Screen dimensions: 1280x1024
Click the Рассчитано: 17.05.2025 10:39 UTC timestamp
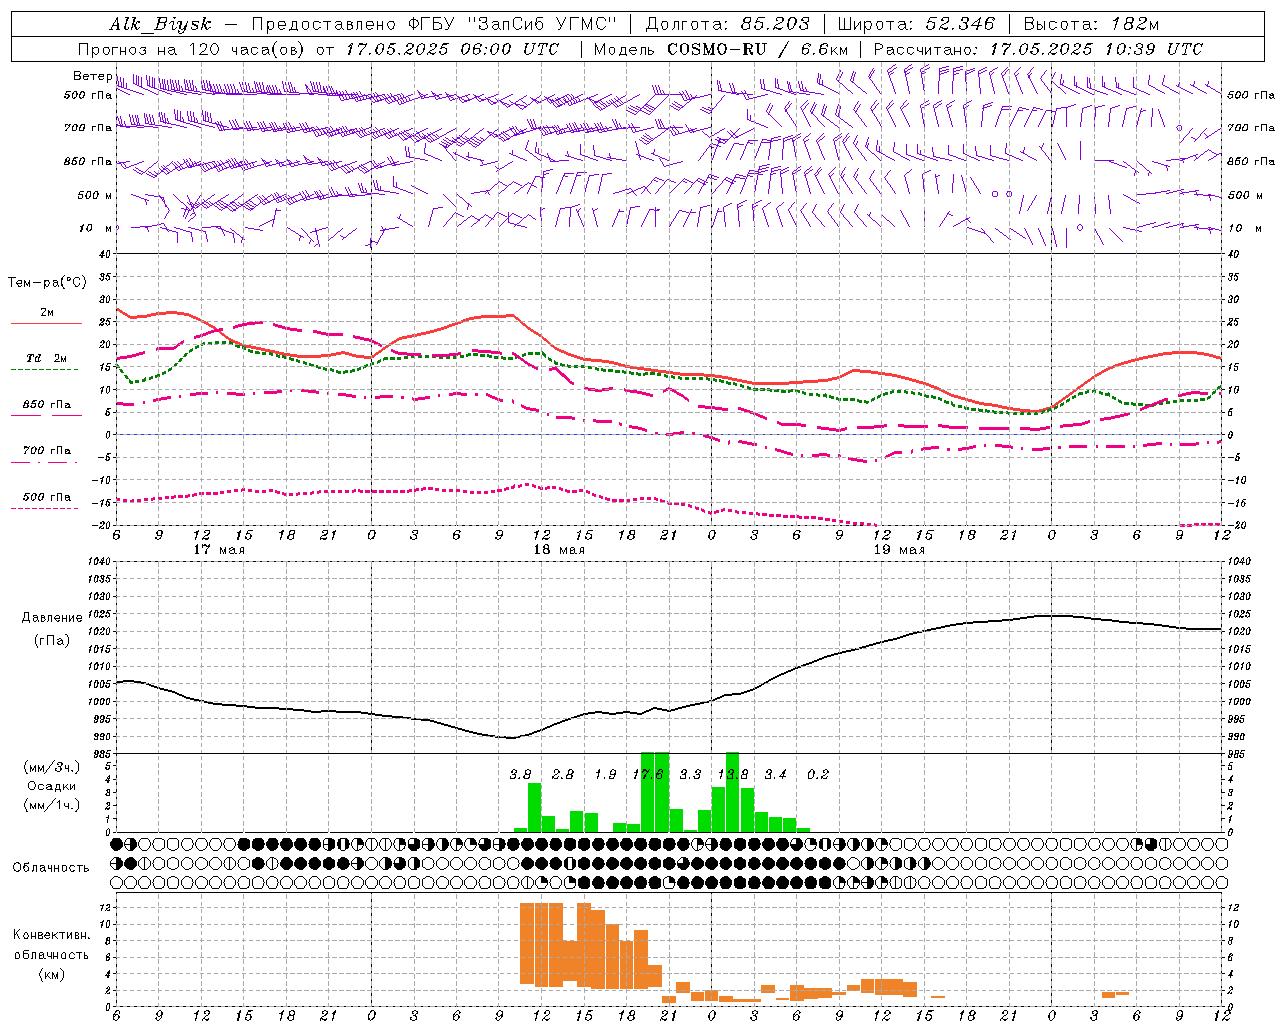(x=1038, y=49)
